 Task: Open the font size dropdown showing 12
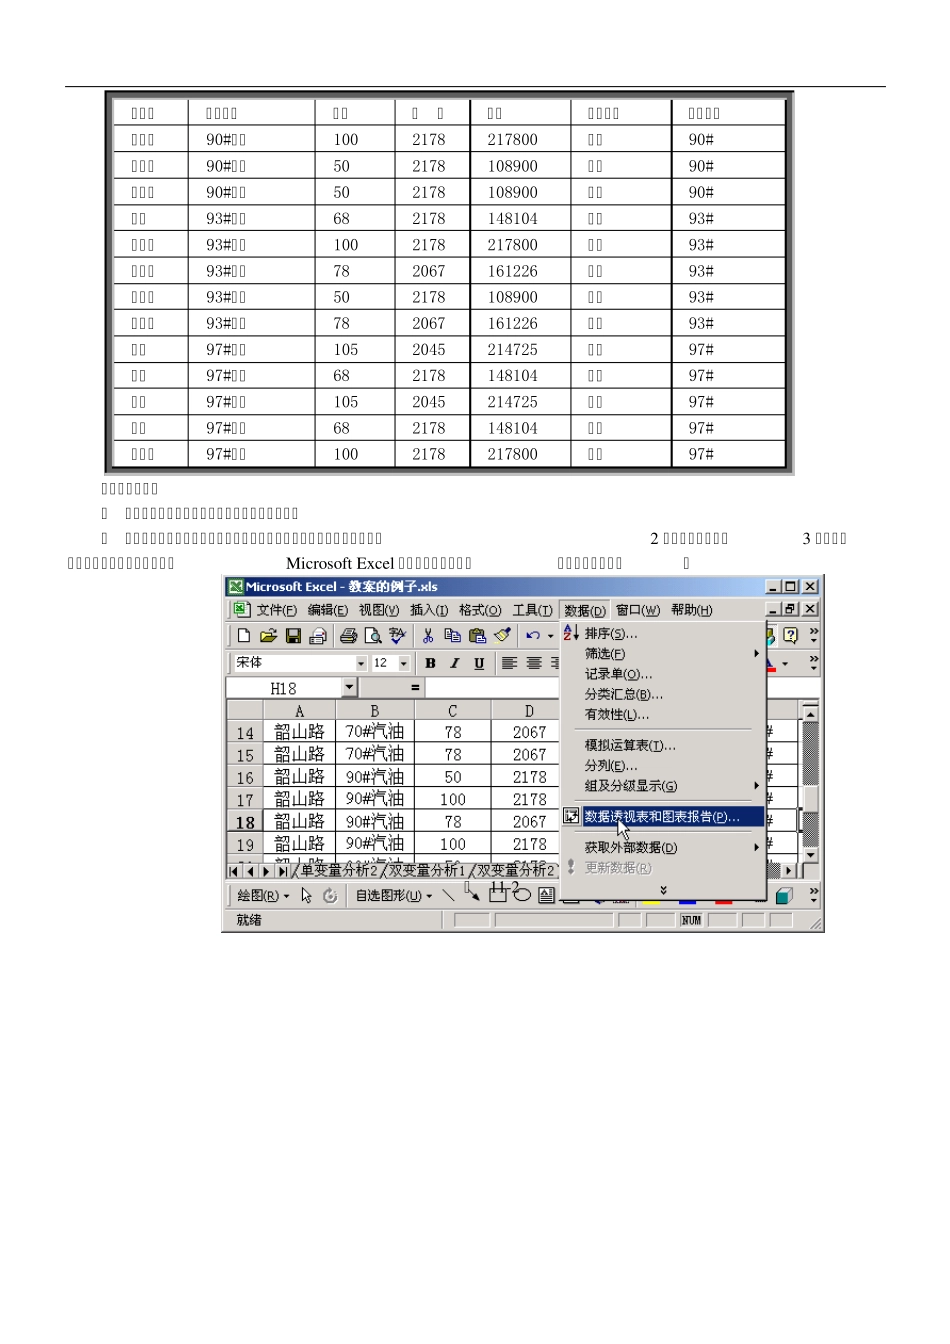click(404, 663)
